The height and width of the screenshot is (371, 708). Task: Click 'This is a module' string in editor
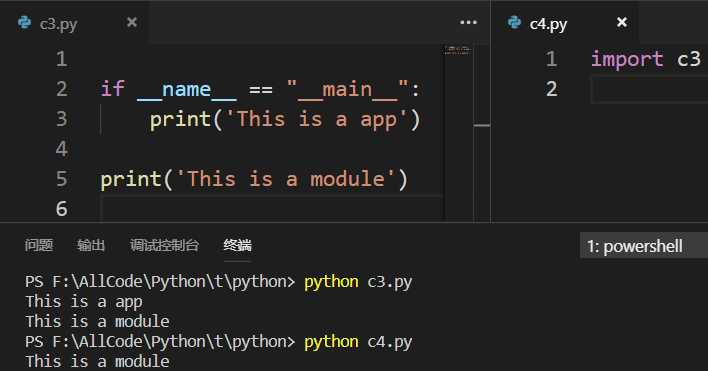pos(285,179)
